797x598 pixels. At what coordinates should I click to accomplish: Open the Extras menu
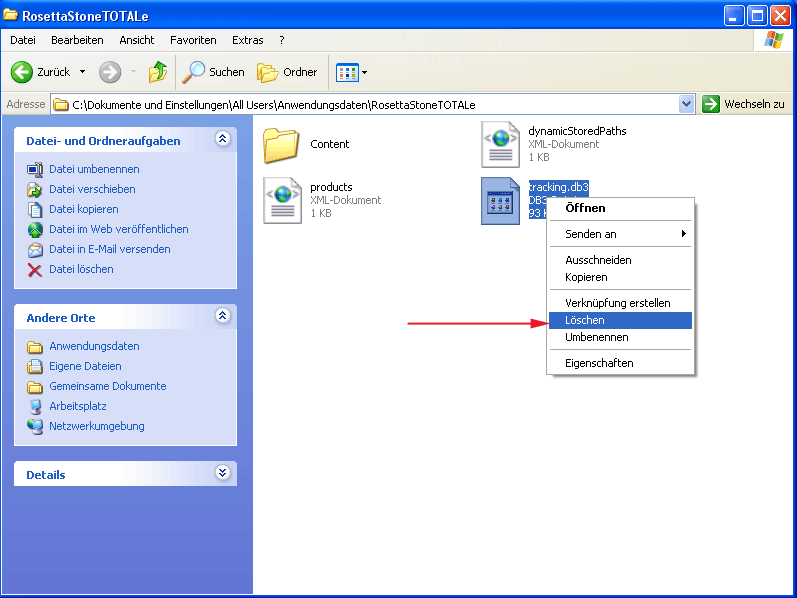(247, 40)
